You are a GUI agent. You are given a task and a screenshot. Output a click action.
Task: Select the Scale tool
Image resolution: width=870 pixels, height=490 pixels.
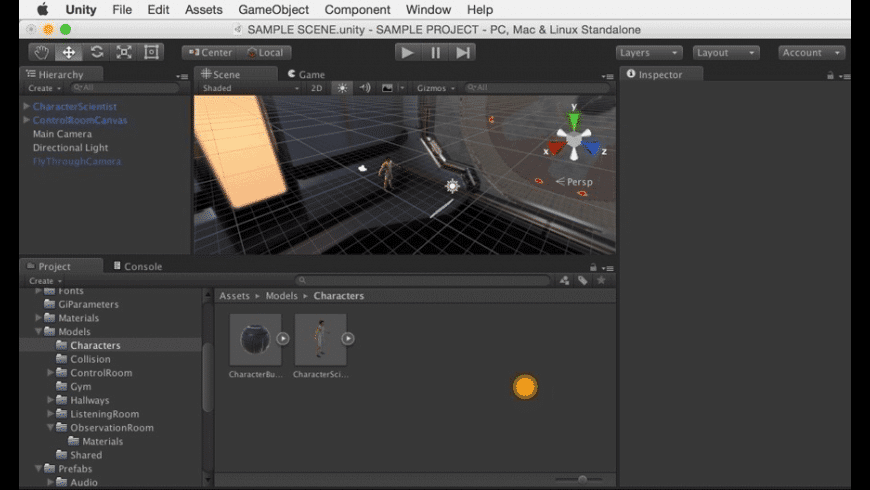click(x=124, y=52)
